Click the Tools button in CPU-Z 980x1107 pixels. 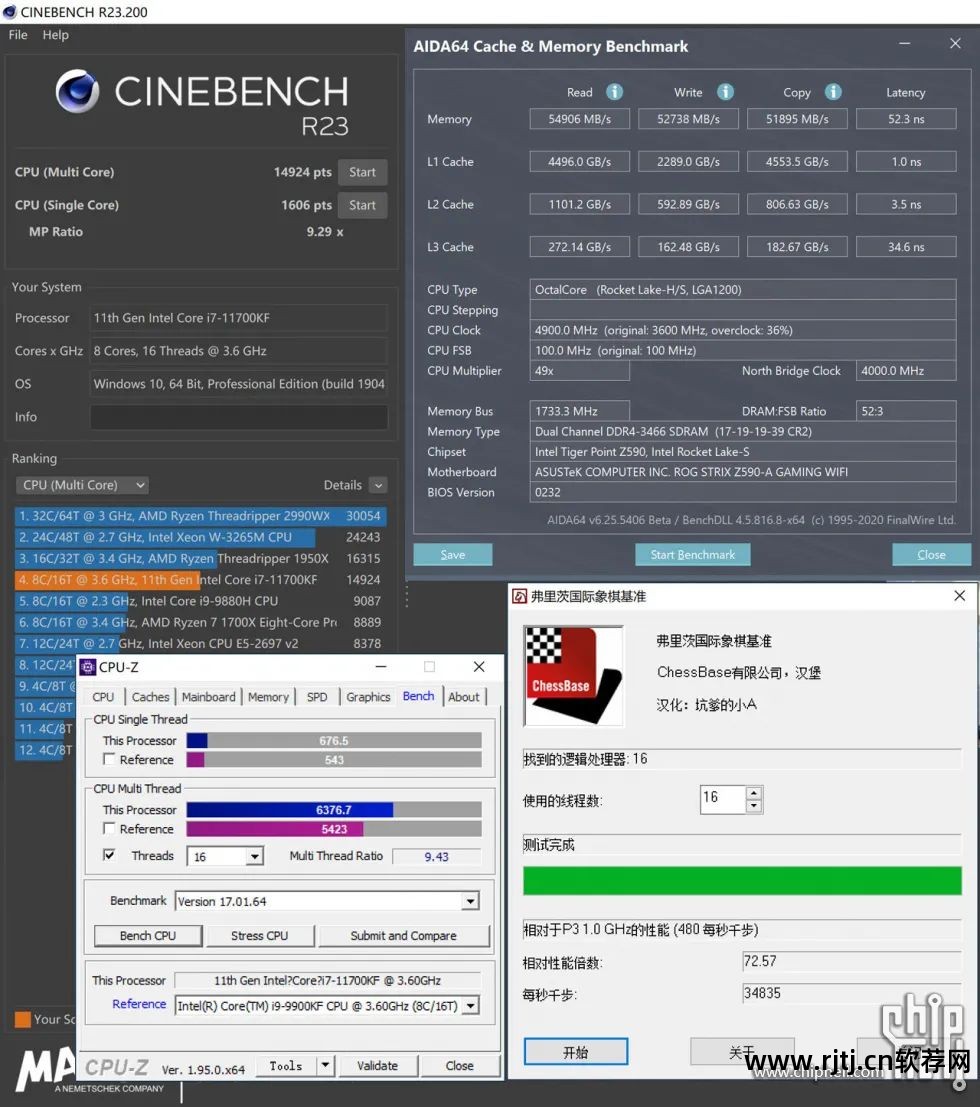point(286,1065)
